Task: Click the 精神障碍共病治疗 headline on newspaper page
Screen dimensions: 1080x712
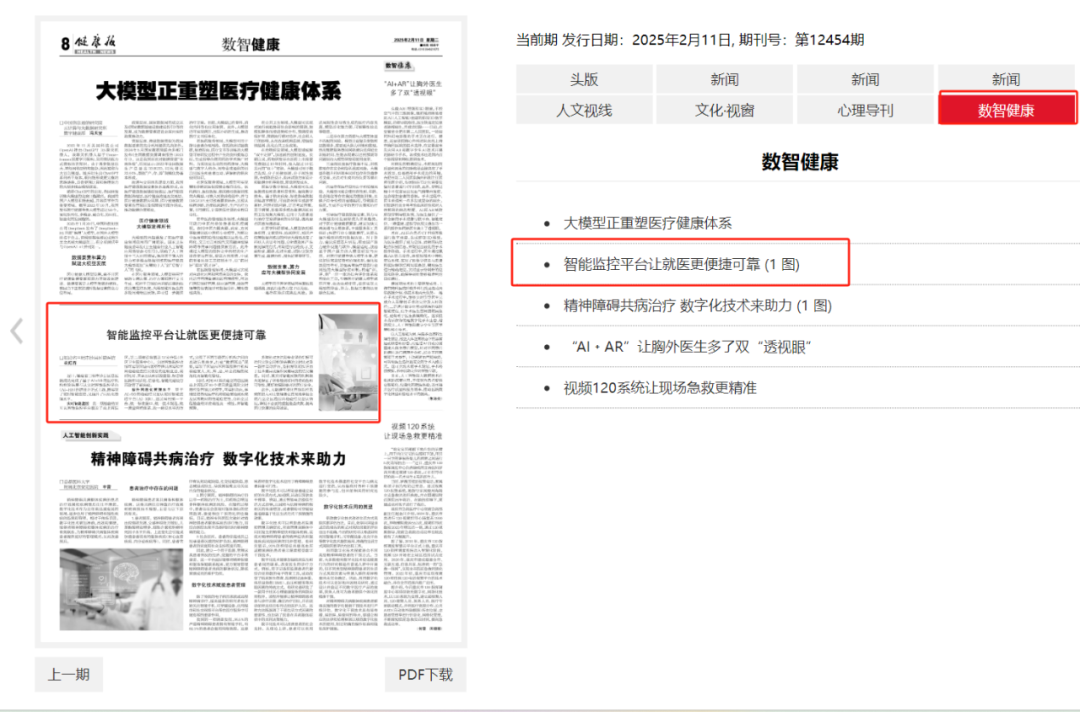Action: coord(218,458)
